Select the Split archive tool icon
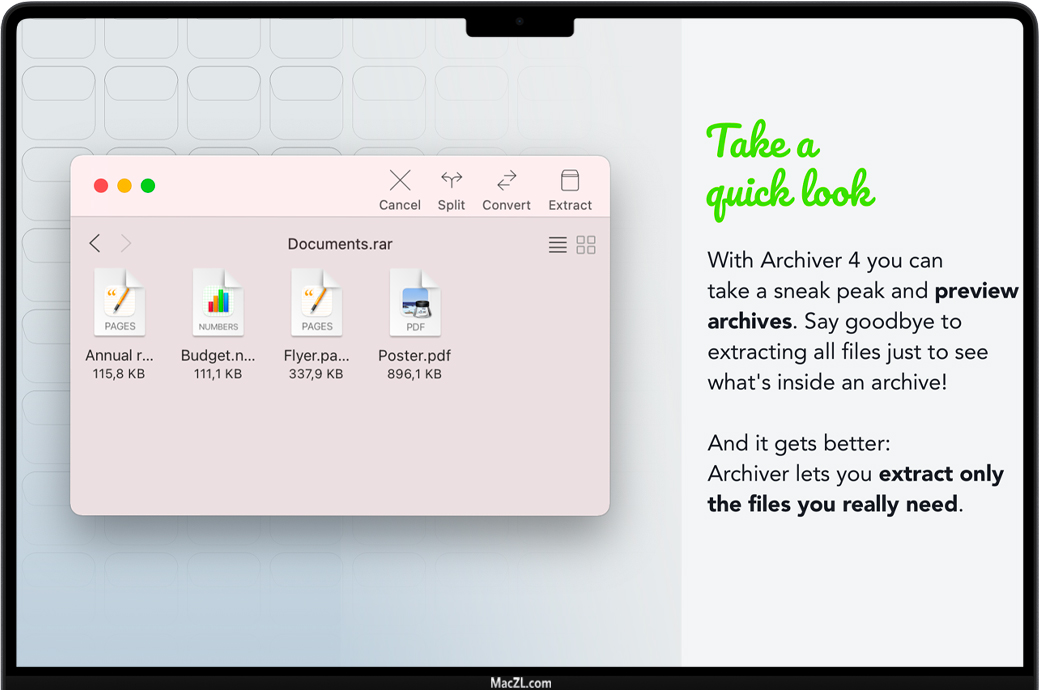Viewport: 1040px width, 690px height. pos(451,181)
